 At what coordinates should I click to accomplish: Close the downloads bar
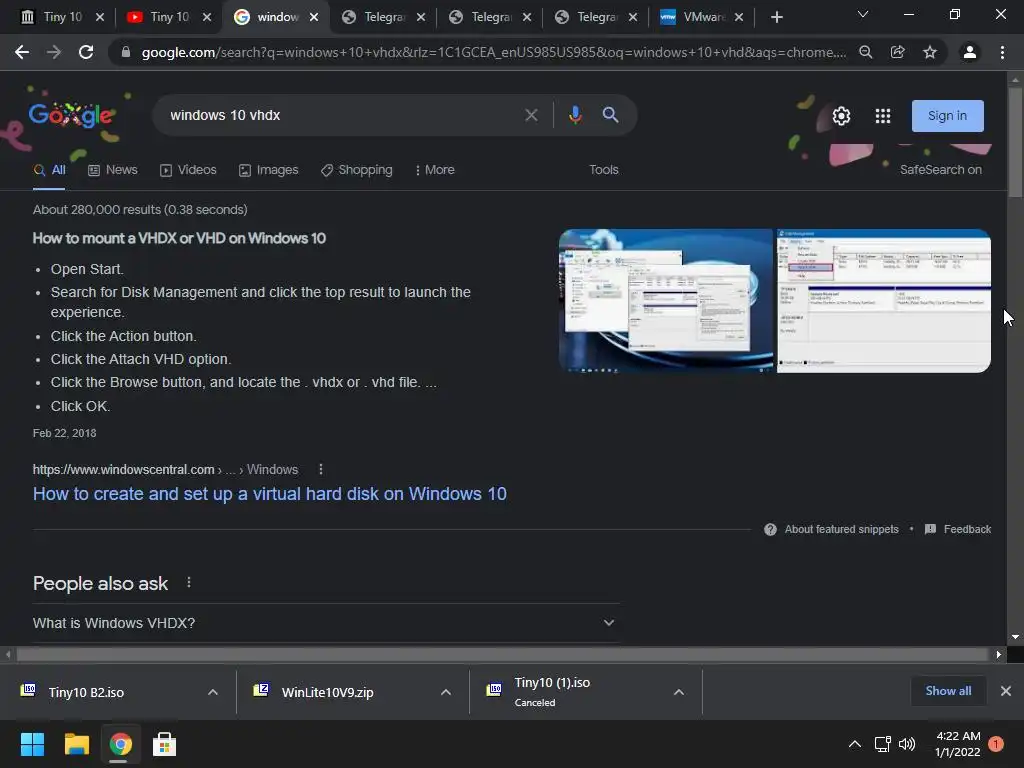[x=1006, y=691]
